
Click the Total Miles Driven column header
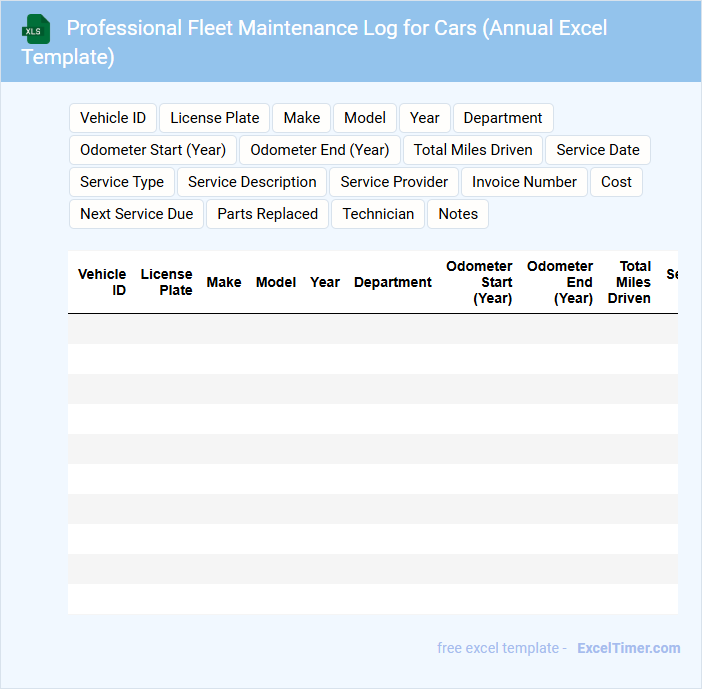pyautogui.click(x=630, y=282)
